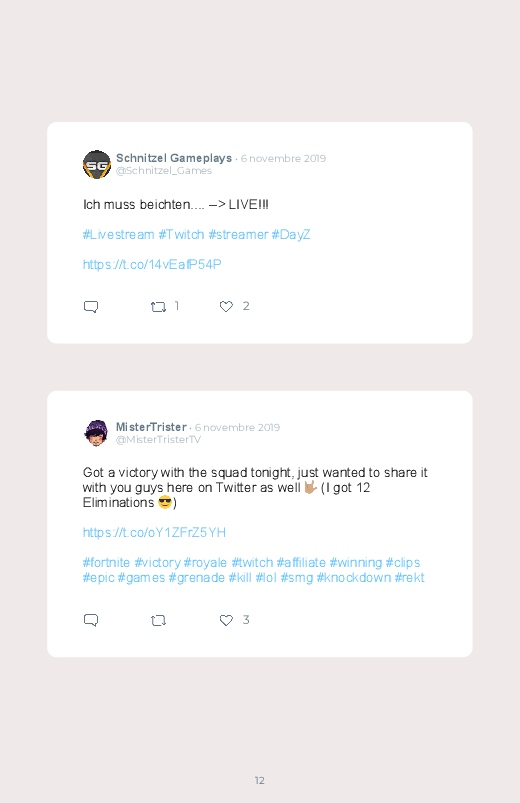Viewport: 520px width, 803px height.
Task: Click the #affiliate hashtag
Action: pos(301,562)
